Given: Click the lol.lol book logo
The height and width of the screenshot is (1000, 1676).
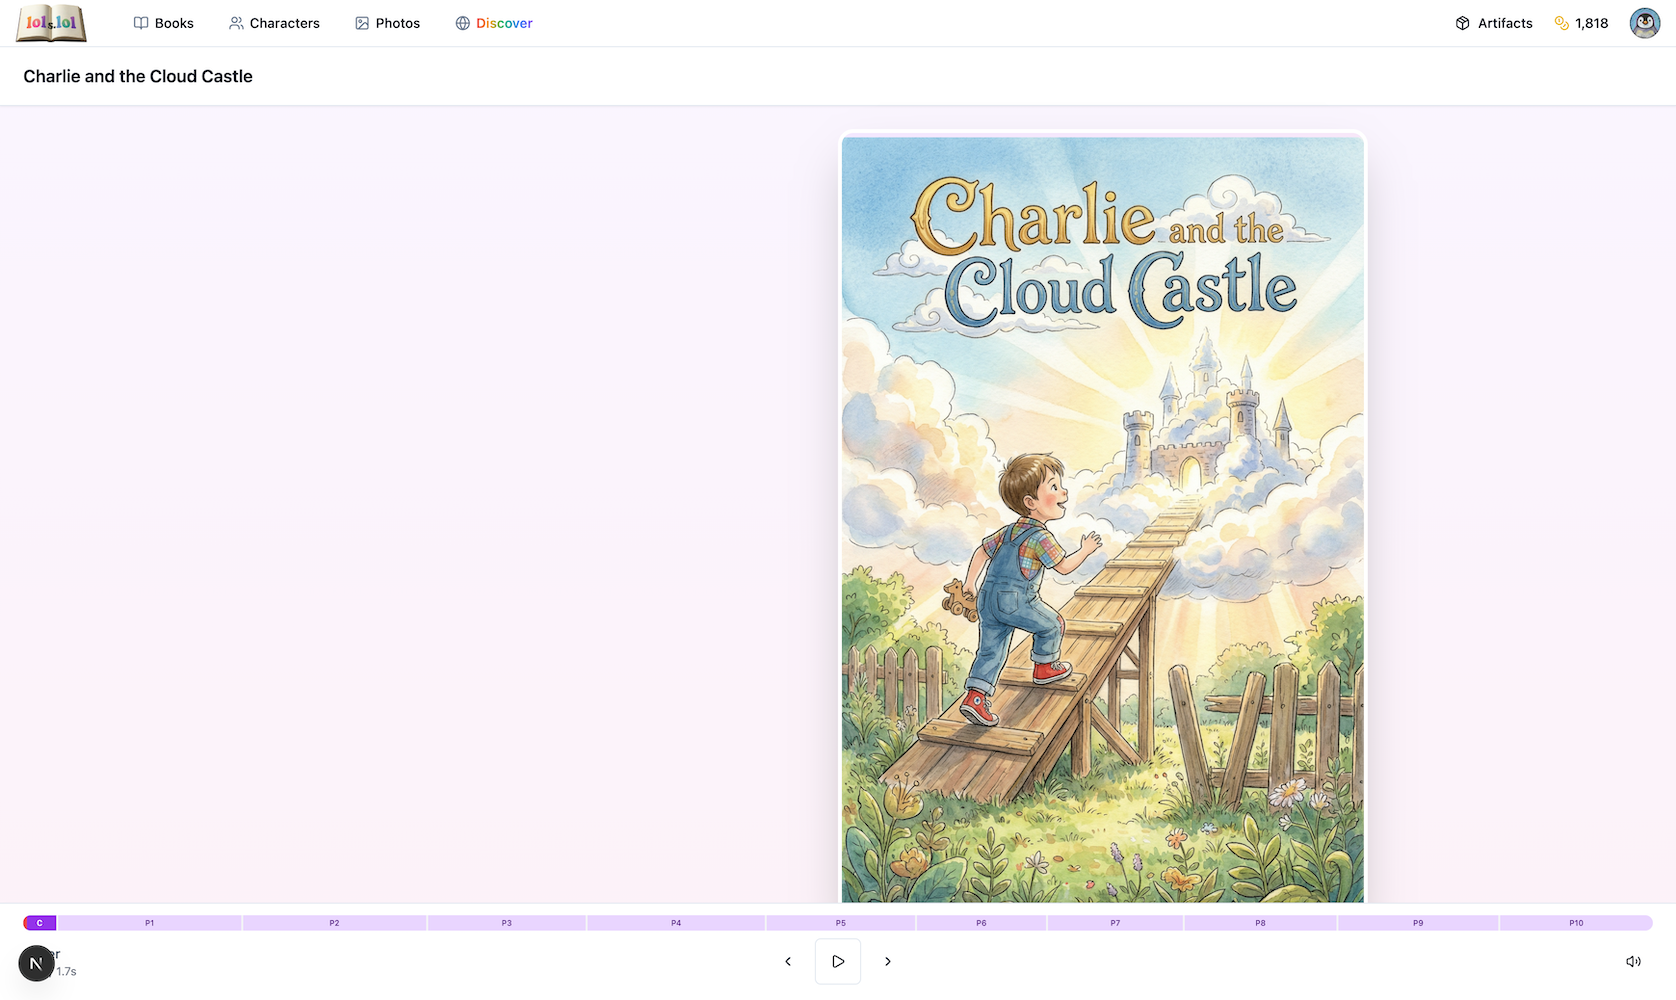Looking at the screenshot, I should click(x=51, y=23).
